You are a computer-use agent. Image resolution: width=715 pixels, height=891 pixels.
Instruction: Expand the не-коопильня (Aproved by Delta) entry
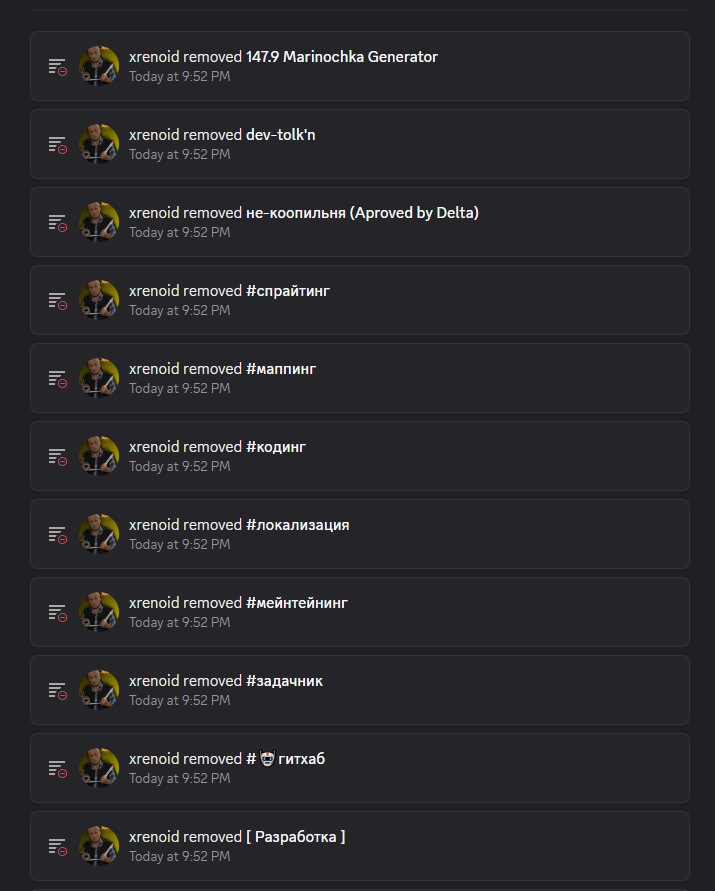click(x=360, y=222)
